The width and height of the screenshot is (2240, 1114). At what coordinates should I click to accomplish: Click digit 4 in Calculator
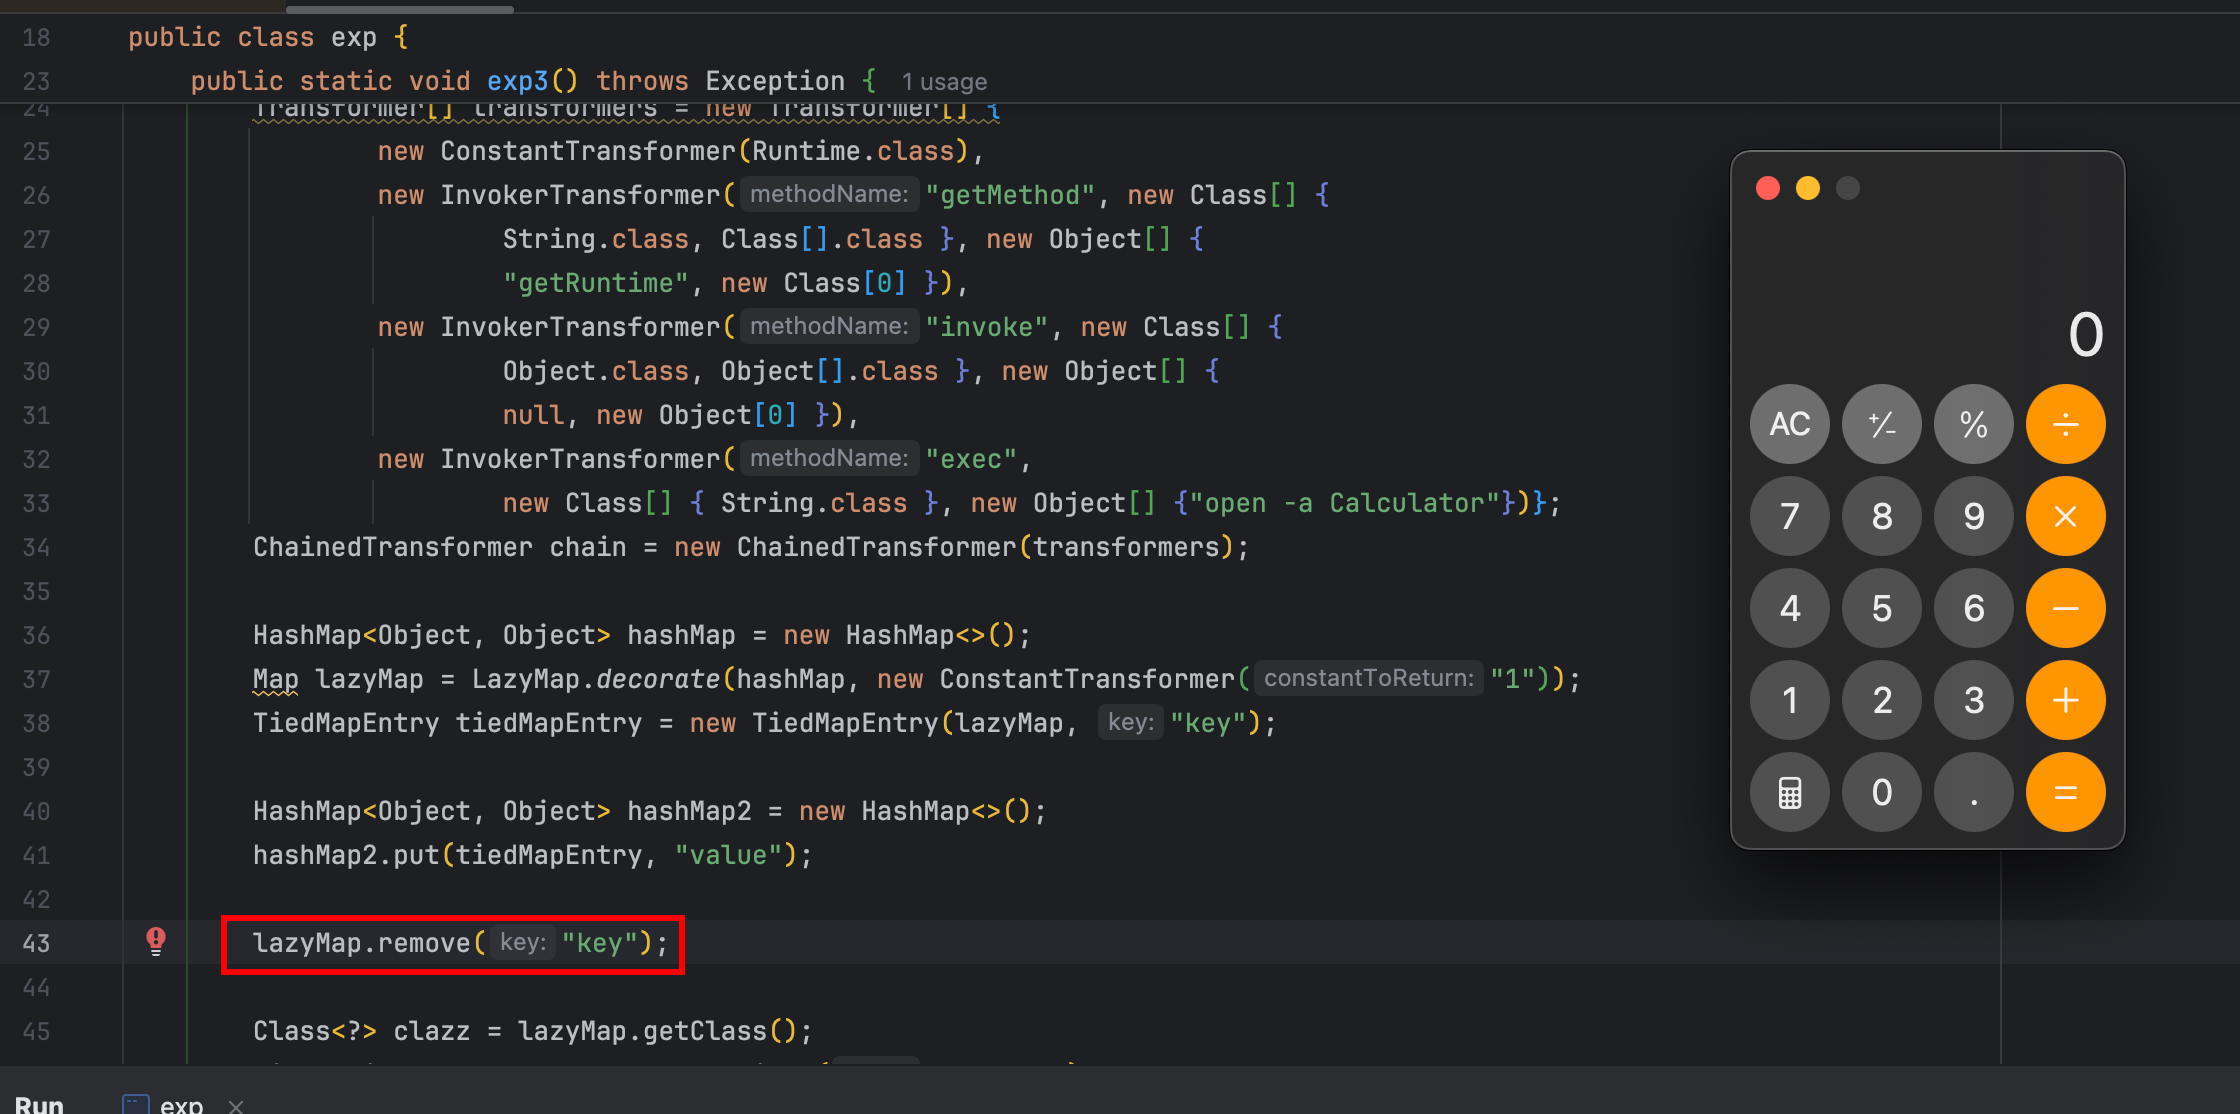(1790, 608)
